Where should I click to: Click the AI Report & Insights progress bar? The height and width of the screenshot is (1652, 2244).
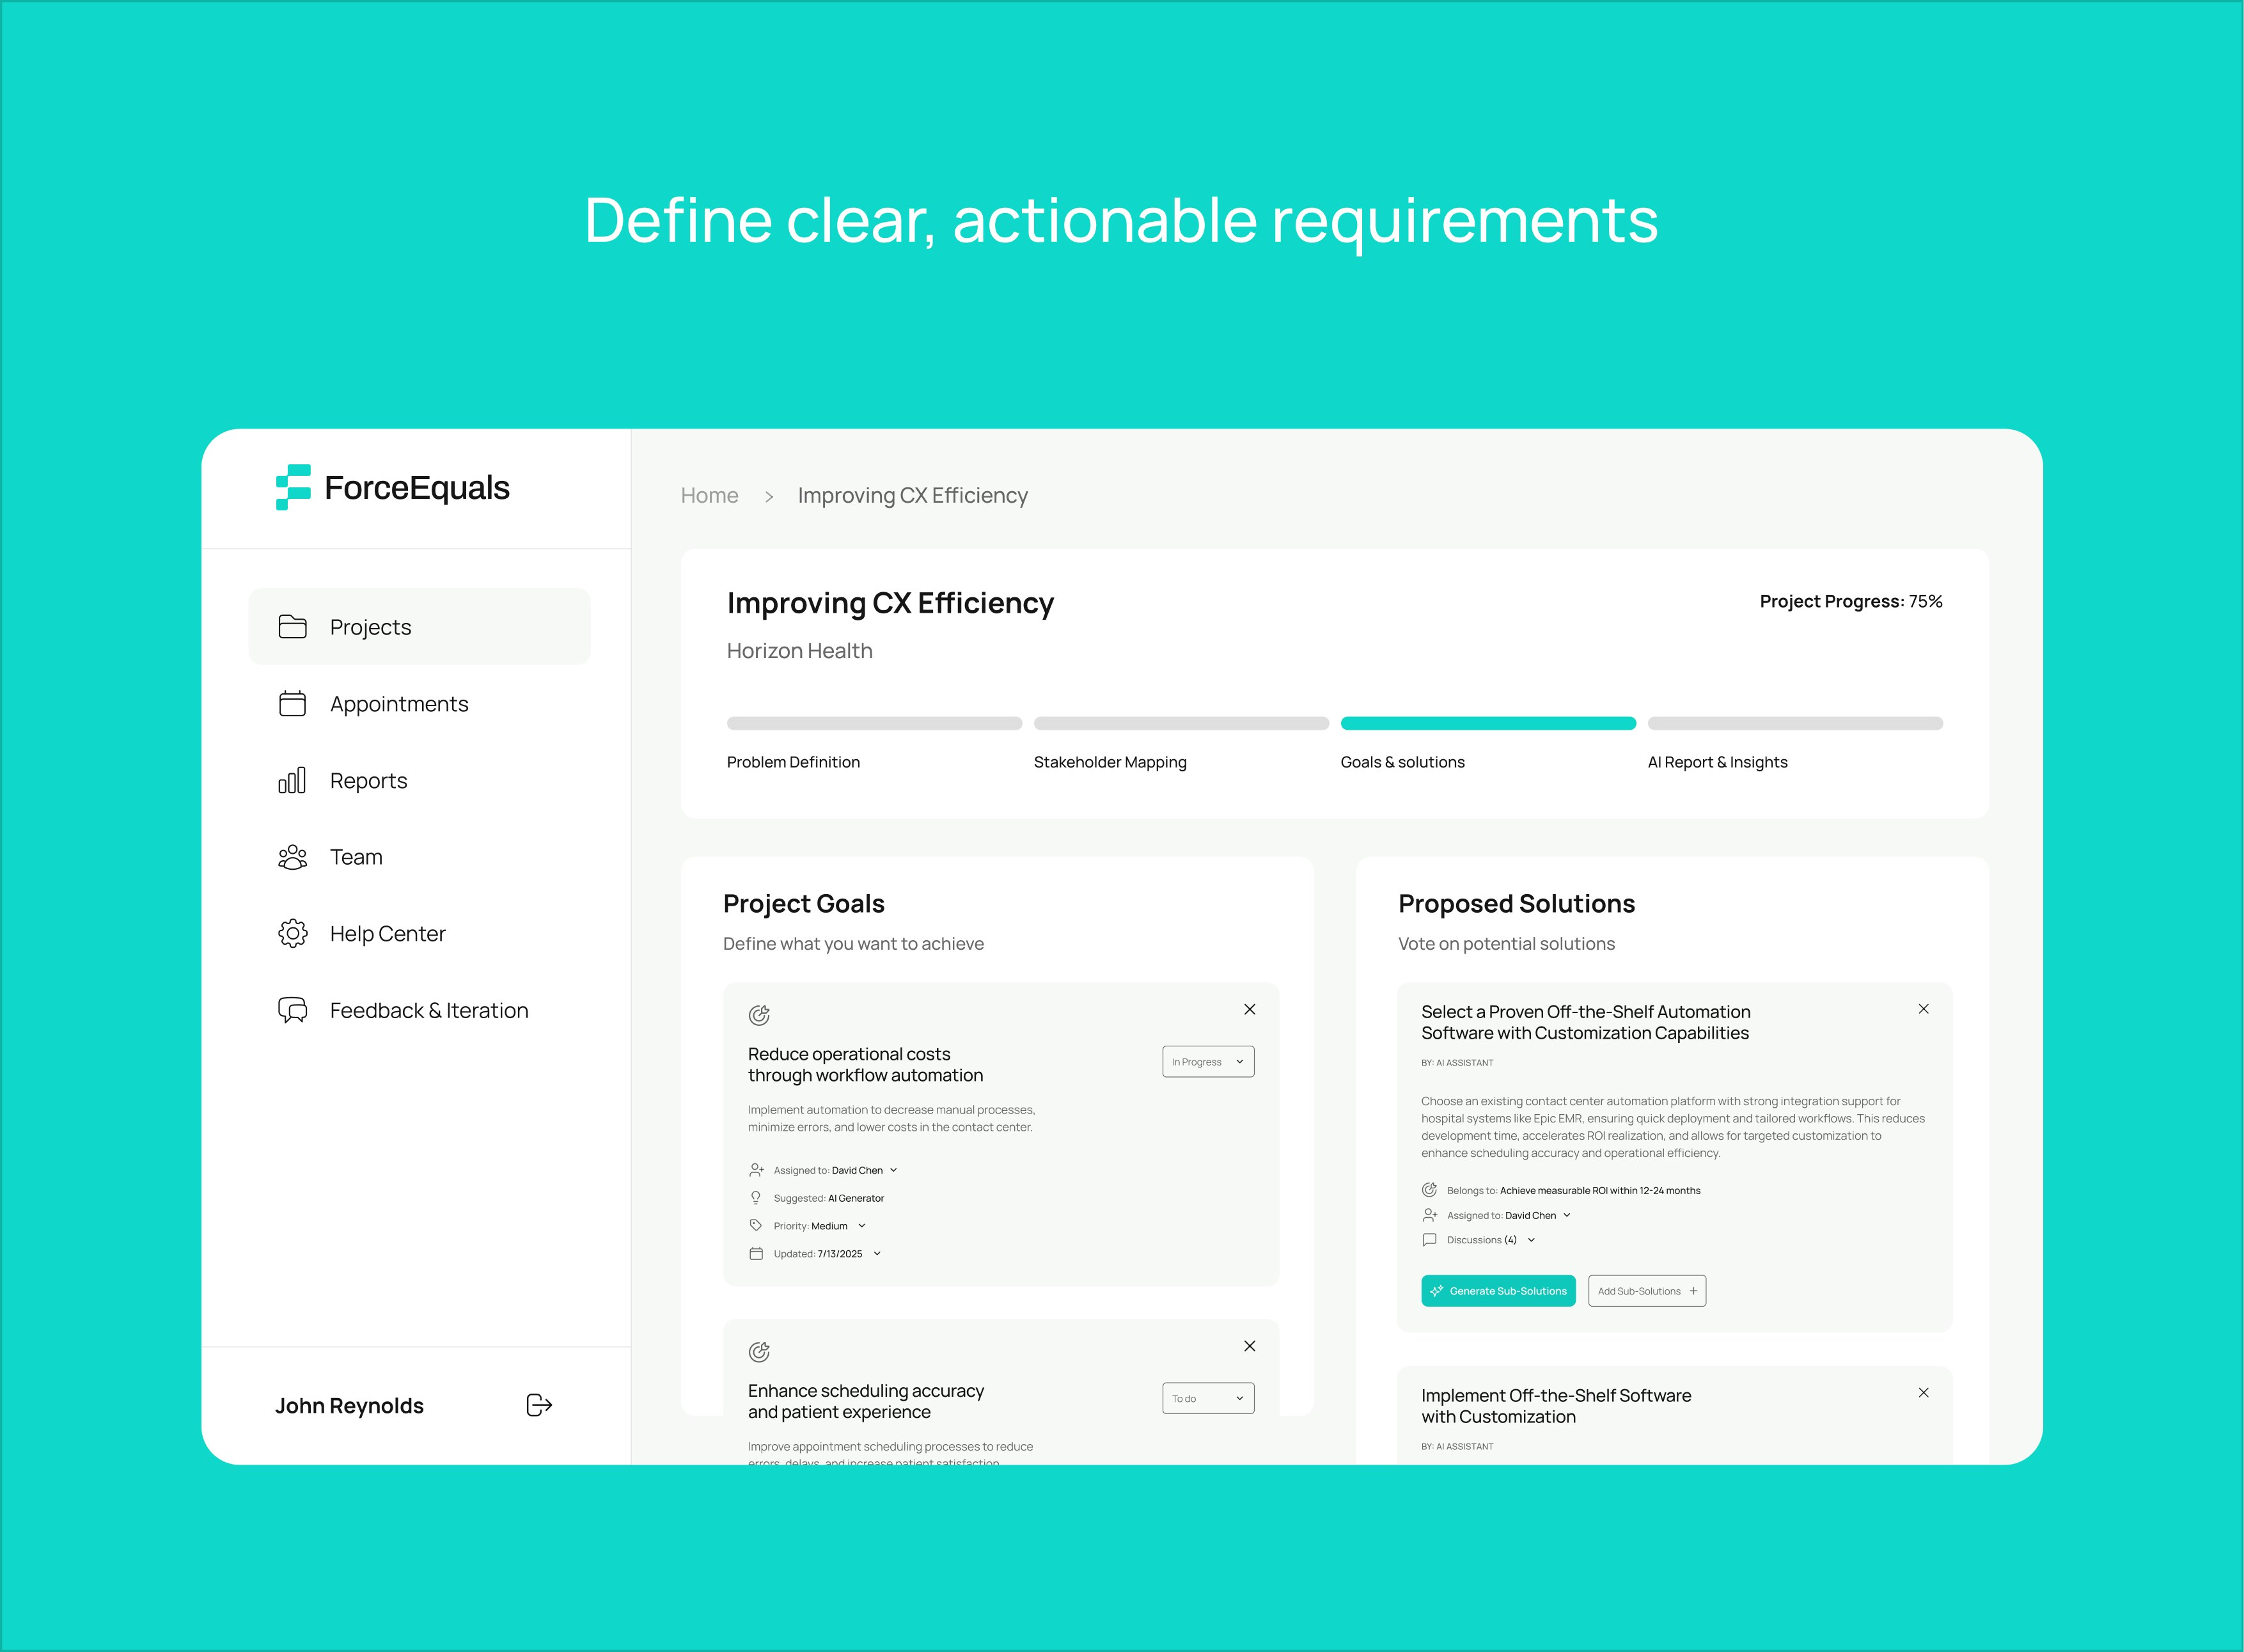[x=1795, y=723]
